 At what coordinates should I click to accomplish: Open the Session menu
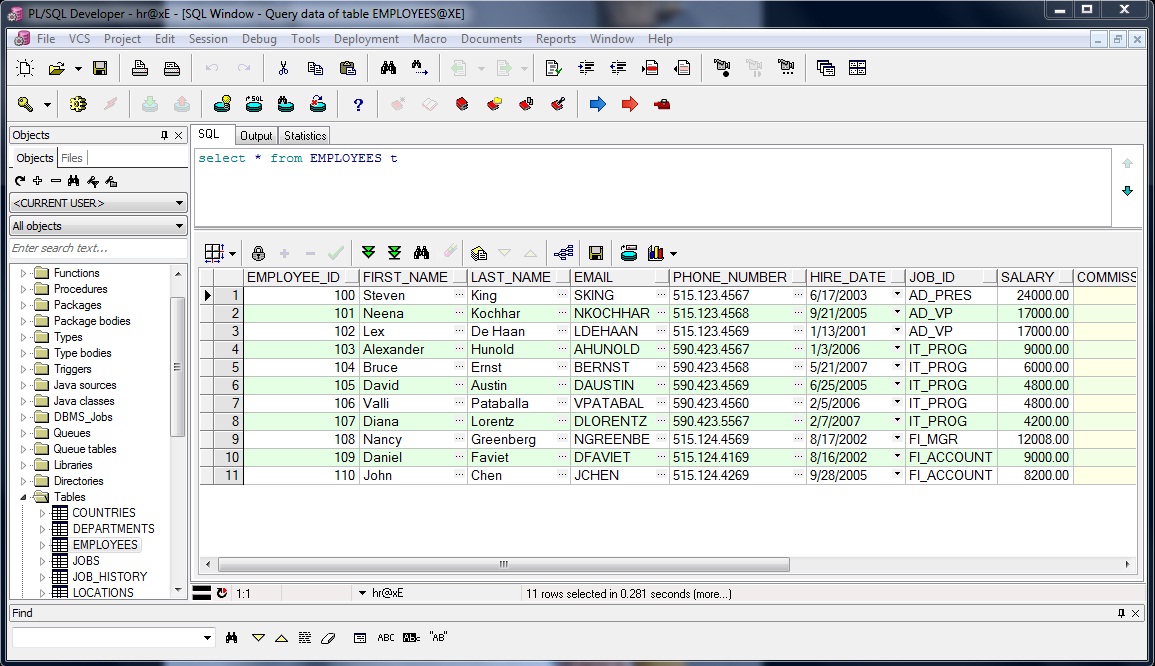208,39
